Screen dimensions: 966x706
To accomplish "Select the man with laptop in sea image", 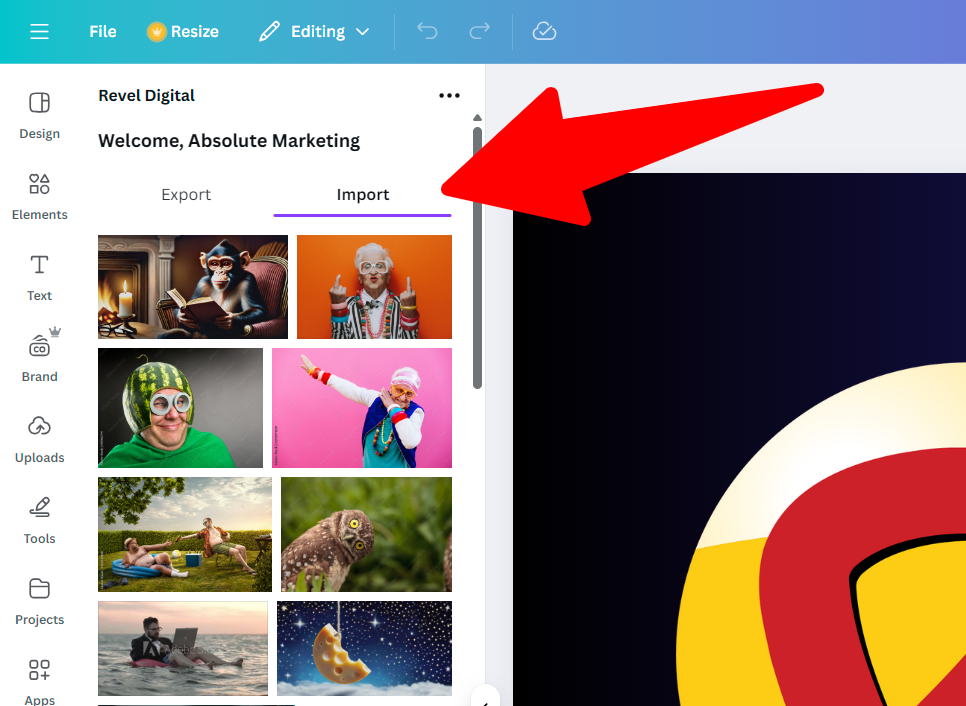I will (183, 648).
